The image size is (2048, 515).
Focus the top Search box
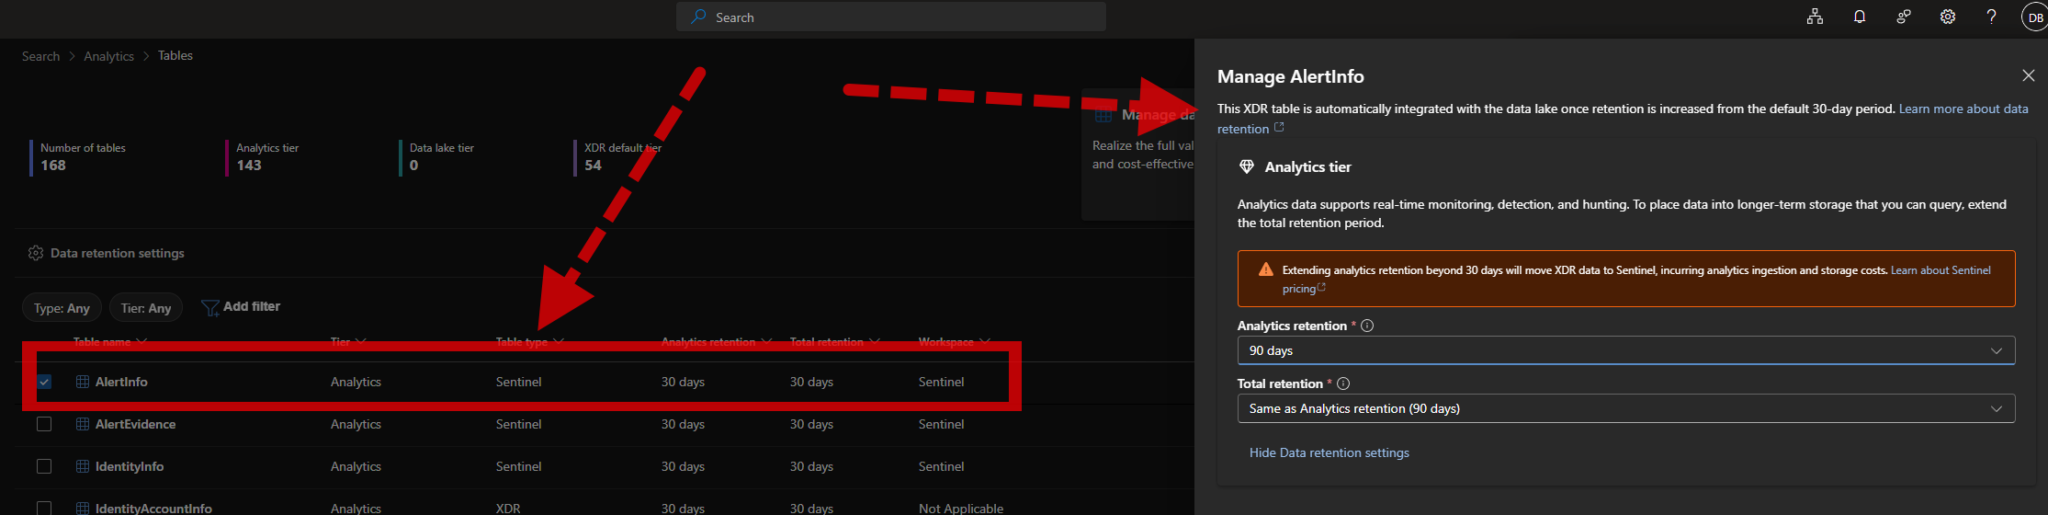click(x=891, y=17)
